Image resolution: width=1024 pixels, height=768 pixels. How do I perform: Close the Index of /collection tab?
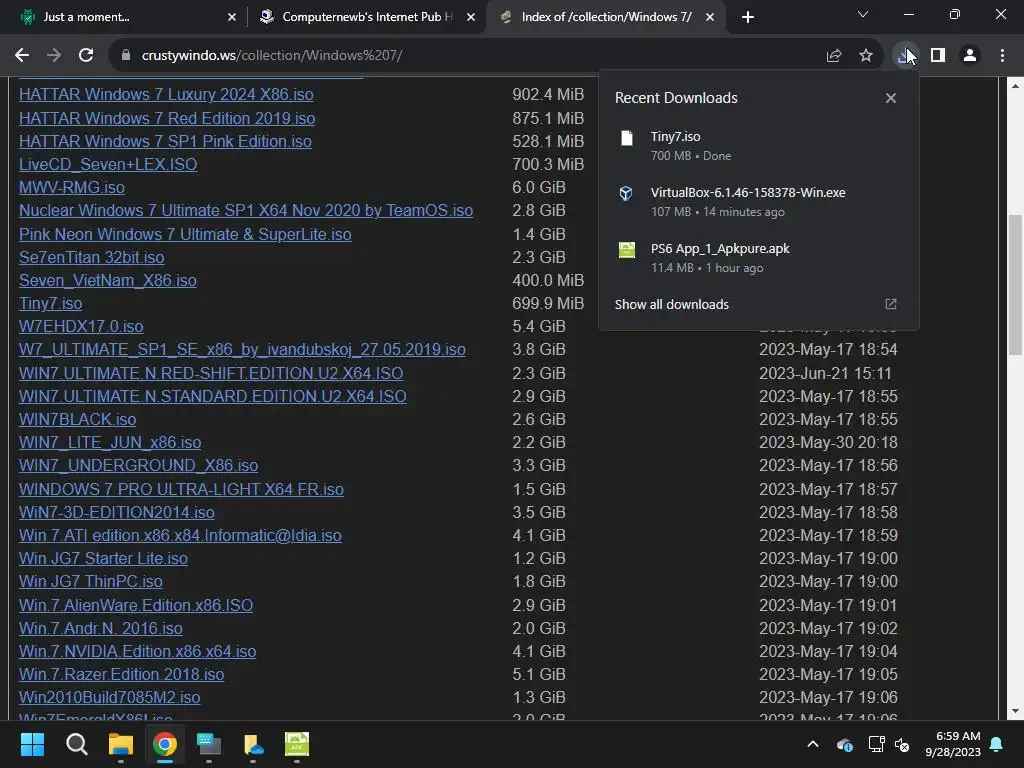click(710, 17)
